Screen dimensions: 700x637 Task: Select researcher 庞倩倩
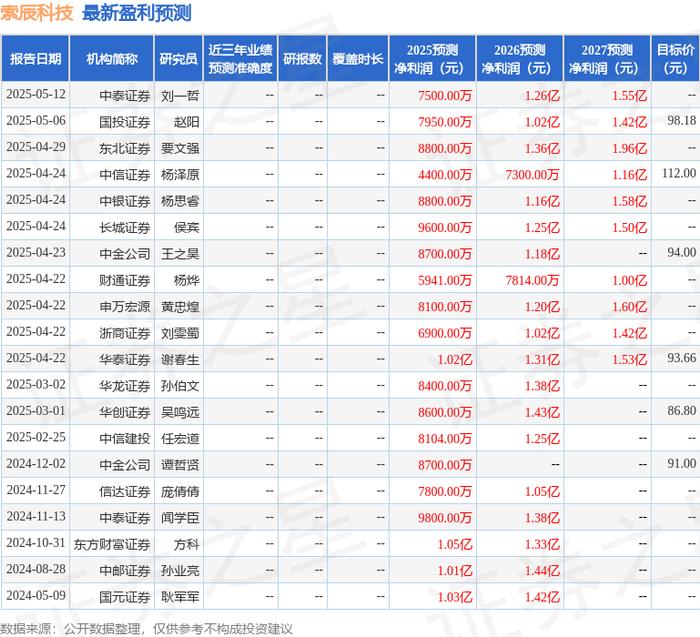pos(180,491)
